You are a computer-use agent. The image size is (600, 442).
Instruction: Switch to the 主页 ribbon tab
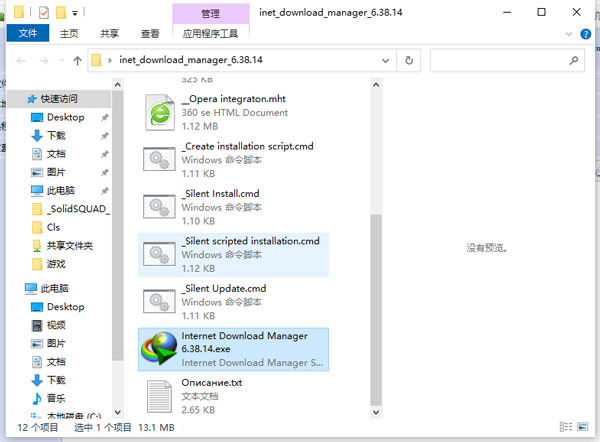pyautogui.click(x=69, y=34)
